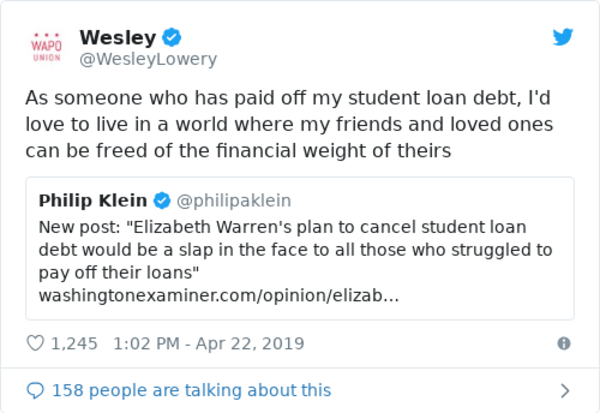Open Philip Klein's quoted profile name
Viewport: 600px width, 413px height.
click(x=93, y=200)
